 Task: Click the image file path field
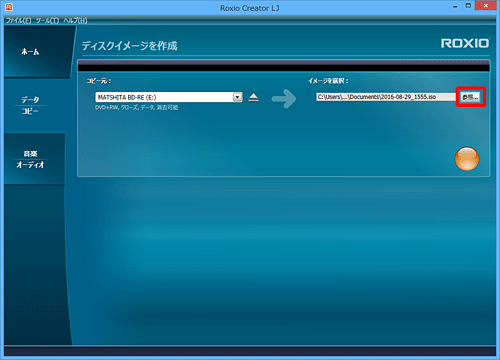pos(386,97)
